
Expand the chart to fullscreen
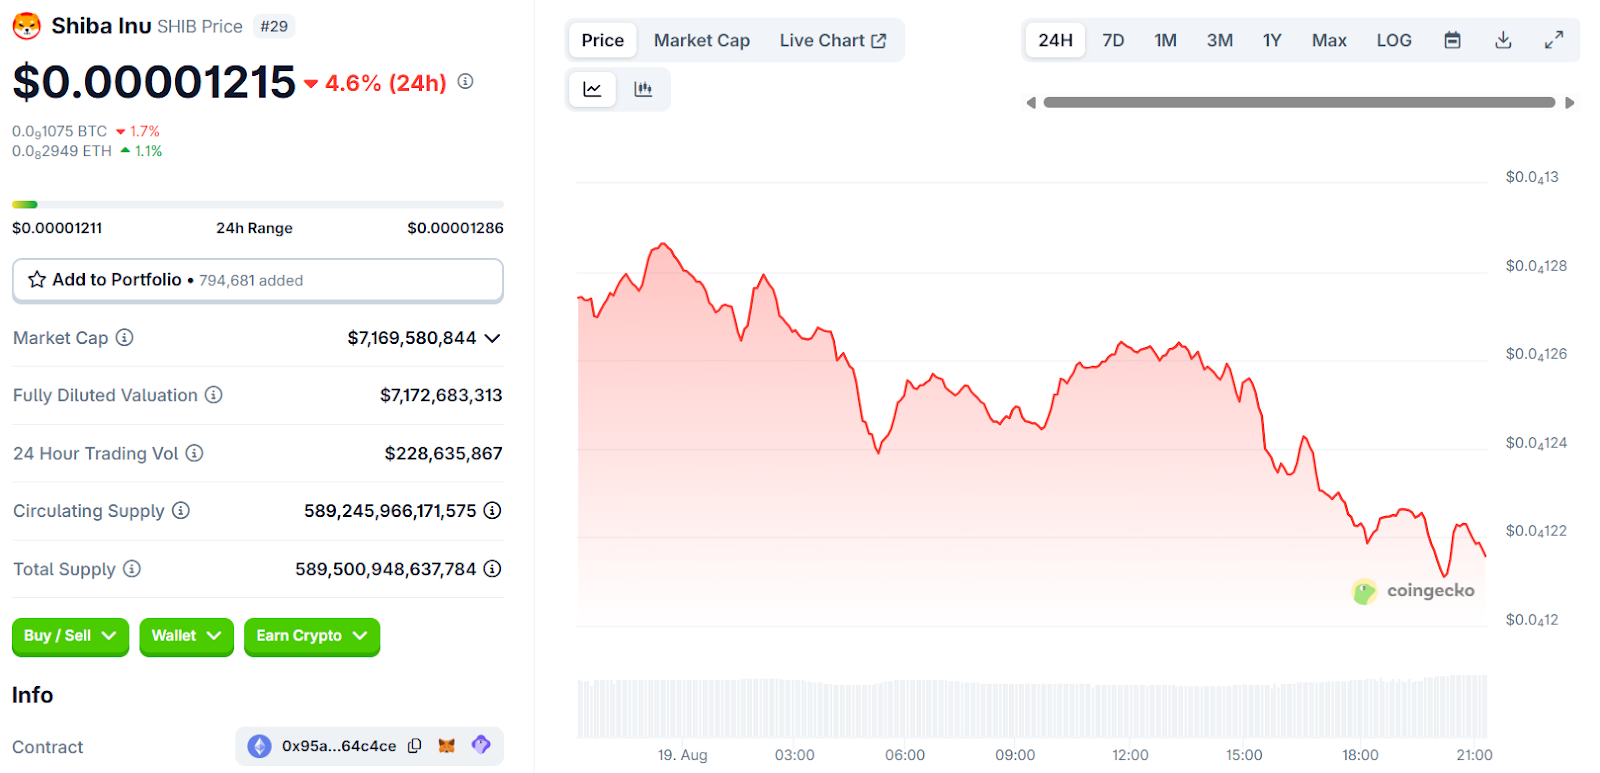(x=1553, y=40)
